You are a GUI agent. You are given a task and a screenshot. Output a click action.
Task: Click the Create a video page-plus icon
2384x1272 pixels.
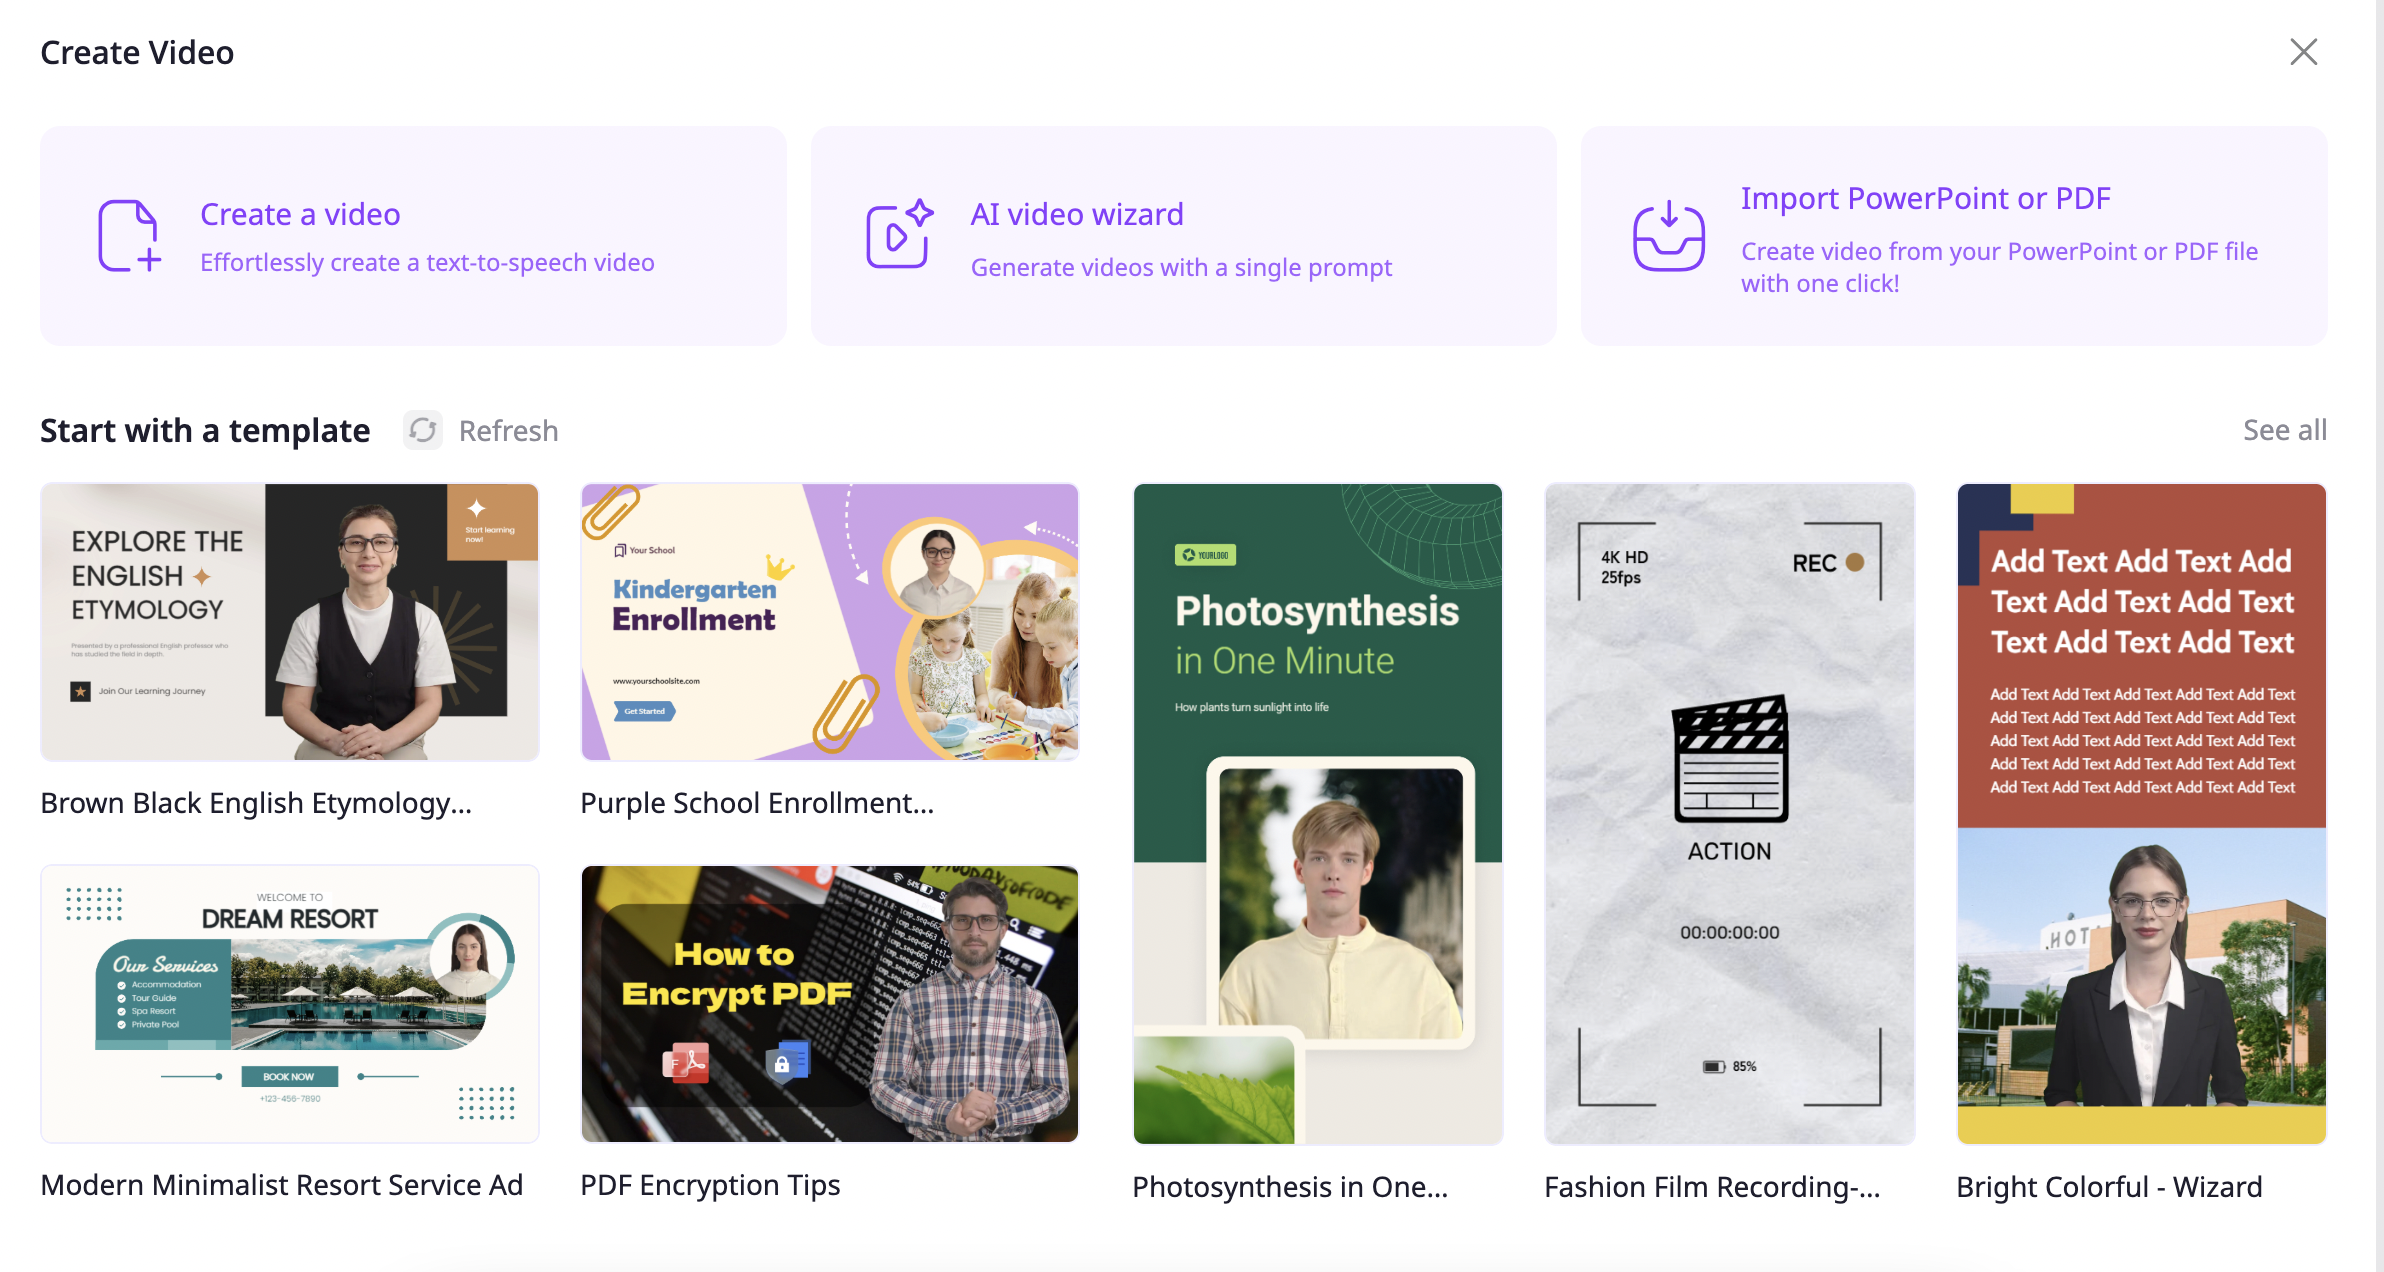click(x=129, y=236)
